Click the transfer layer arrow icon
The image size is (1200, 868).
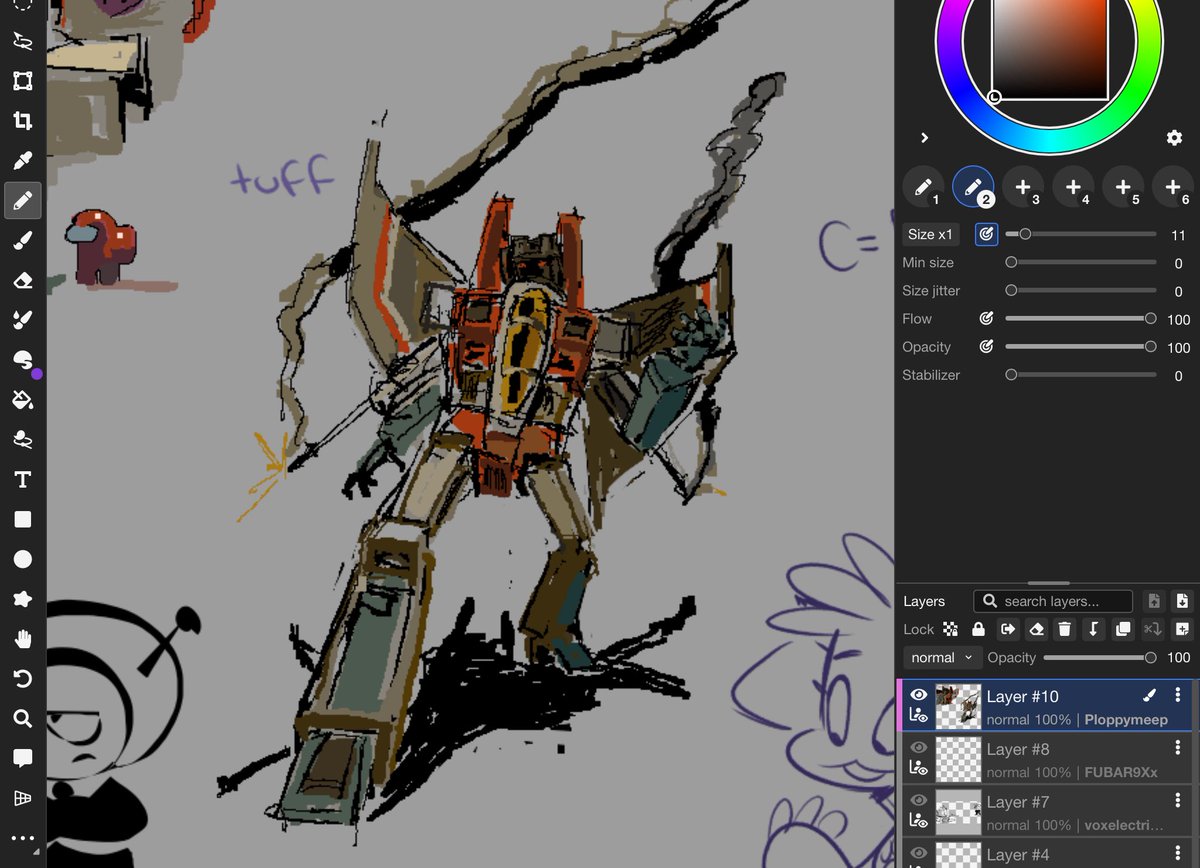click(x=1008, y=629)
